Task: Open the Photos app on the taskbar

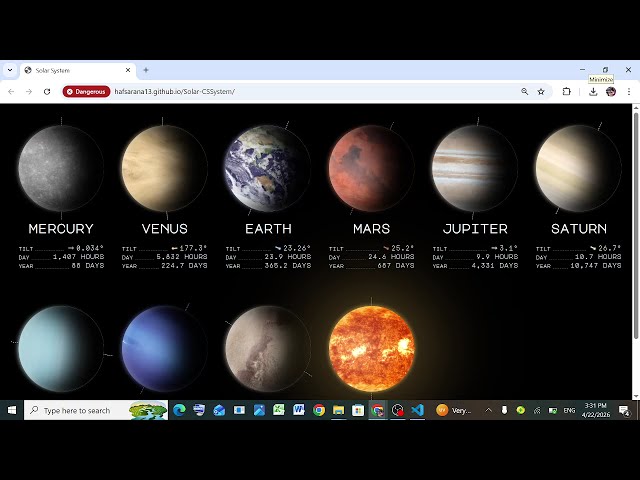Action: (259, 410)
